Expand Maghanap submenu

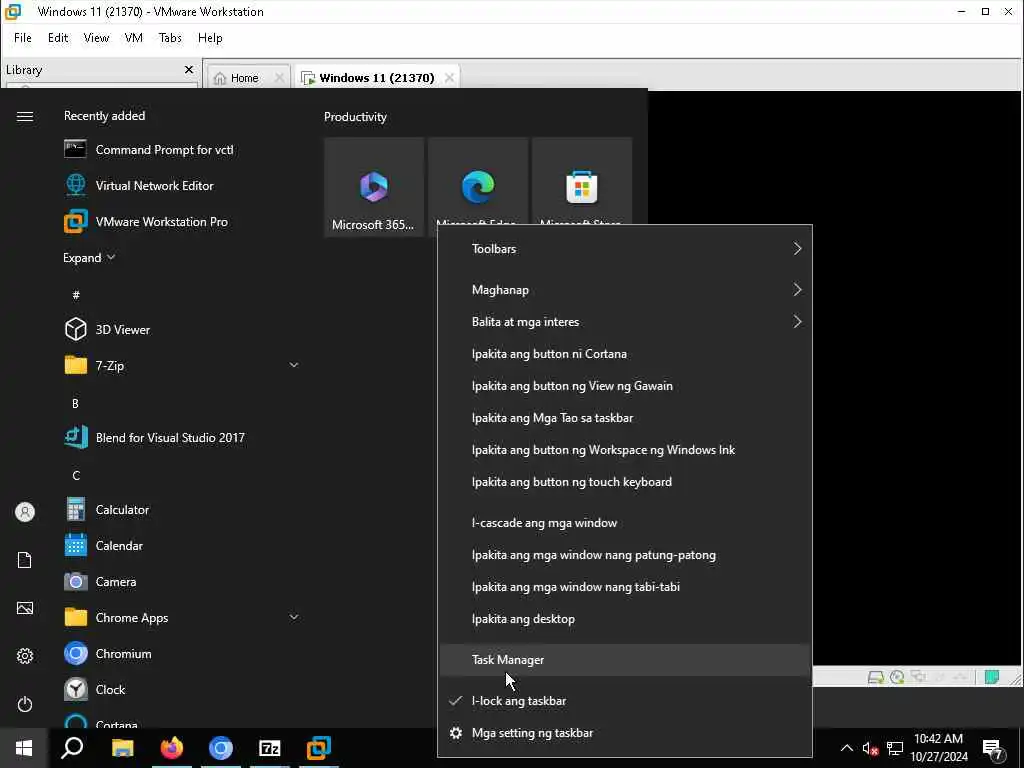(625, 289)
